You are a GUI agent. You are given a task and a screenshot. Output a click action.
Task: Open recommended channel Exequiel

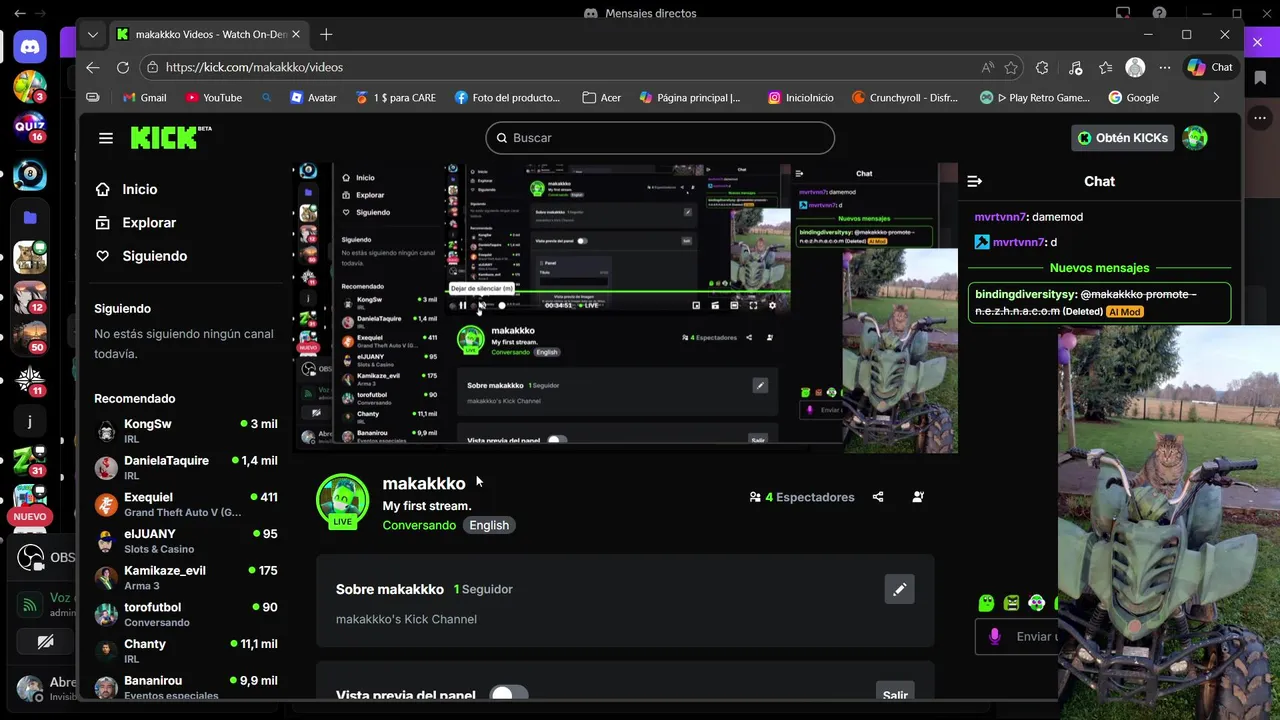(x=186, y=504)
